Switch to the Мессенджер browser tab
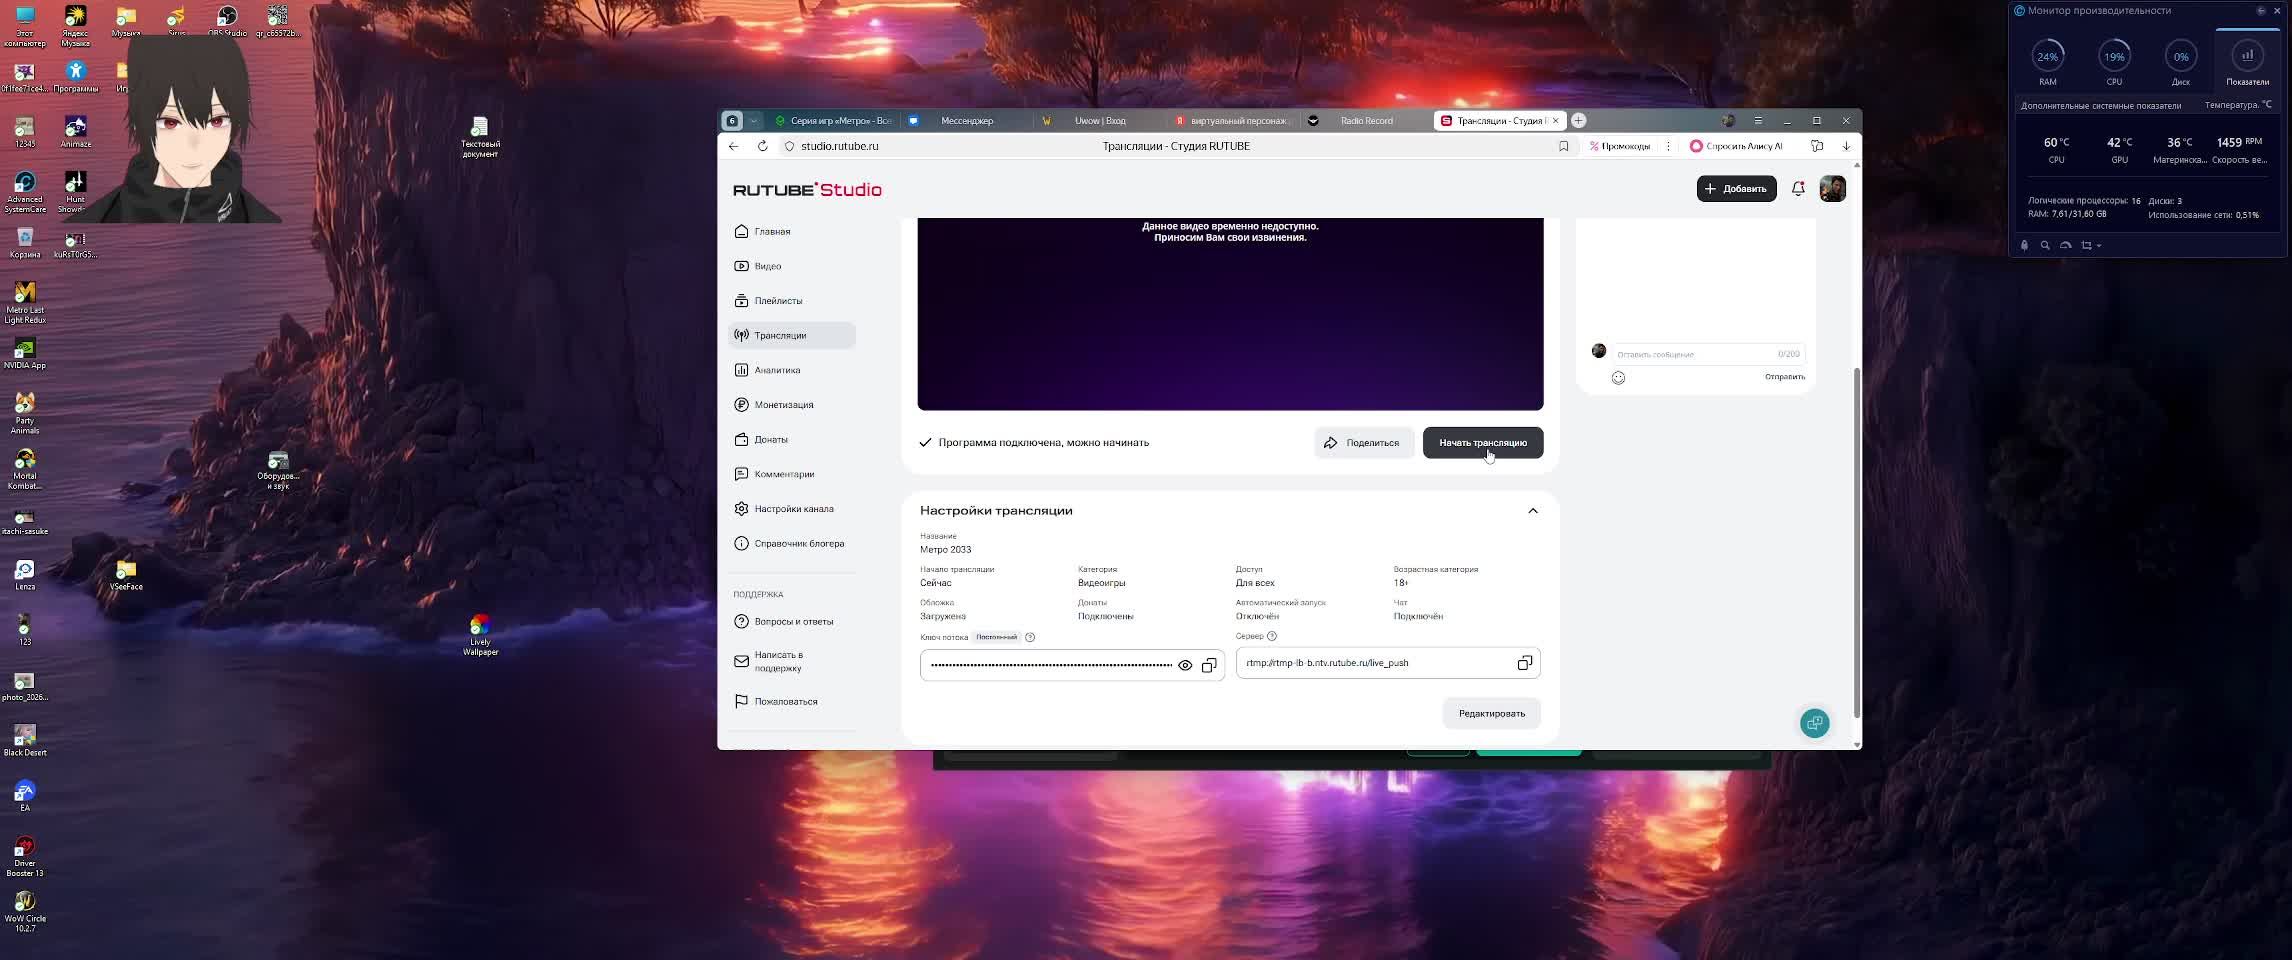This screenshot has width=2292, height=960. pyautogui.click(x=966, y=121)
